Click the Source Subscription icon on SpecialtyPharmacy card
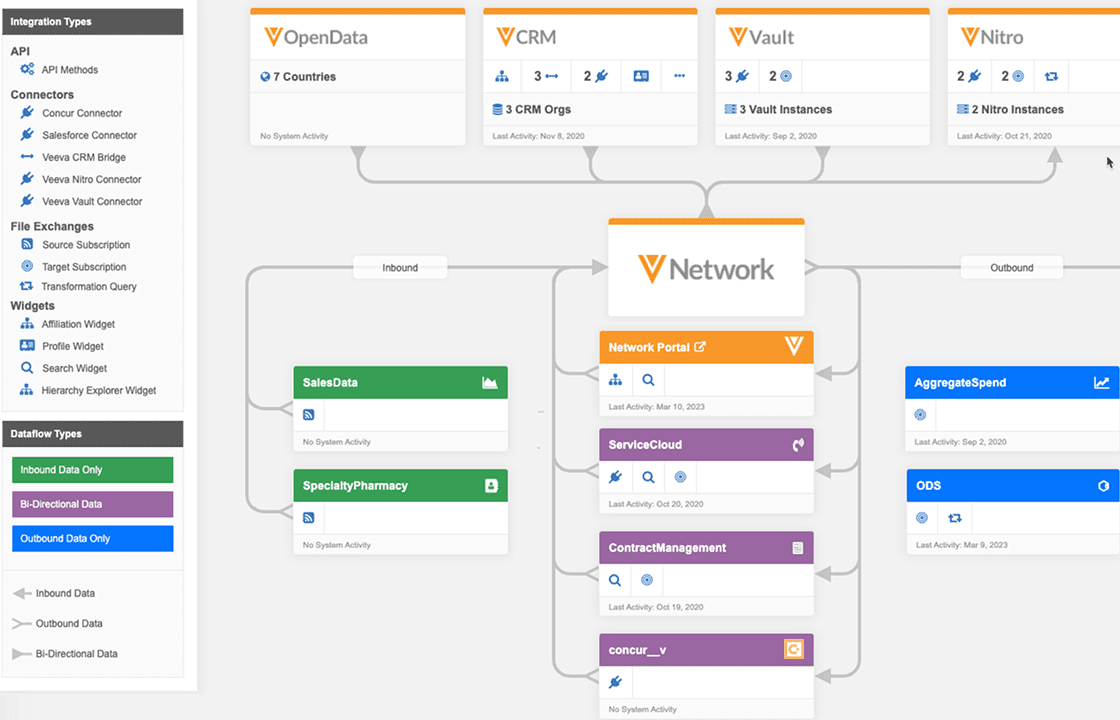This screenshot has height=720, width=1120. click(309, 517)
